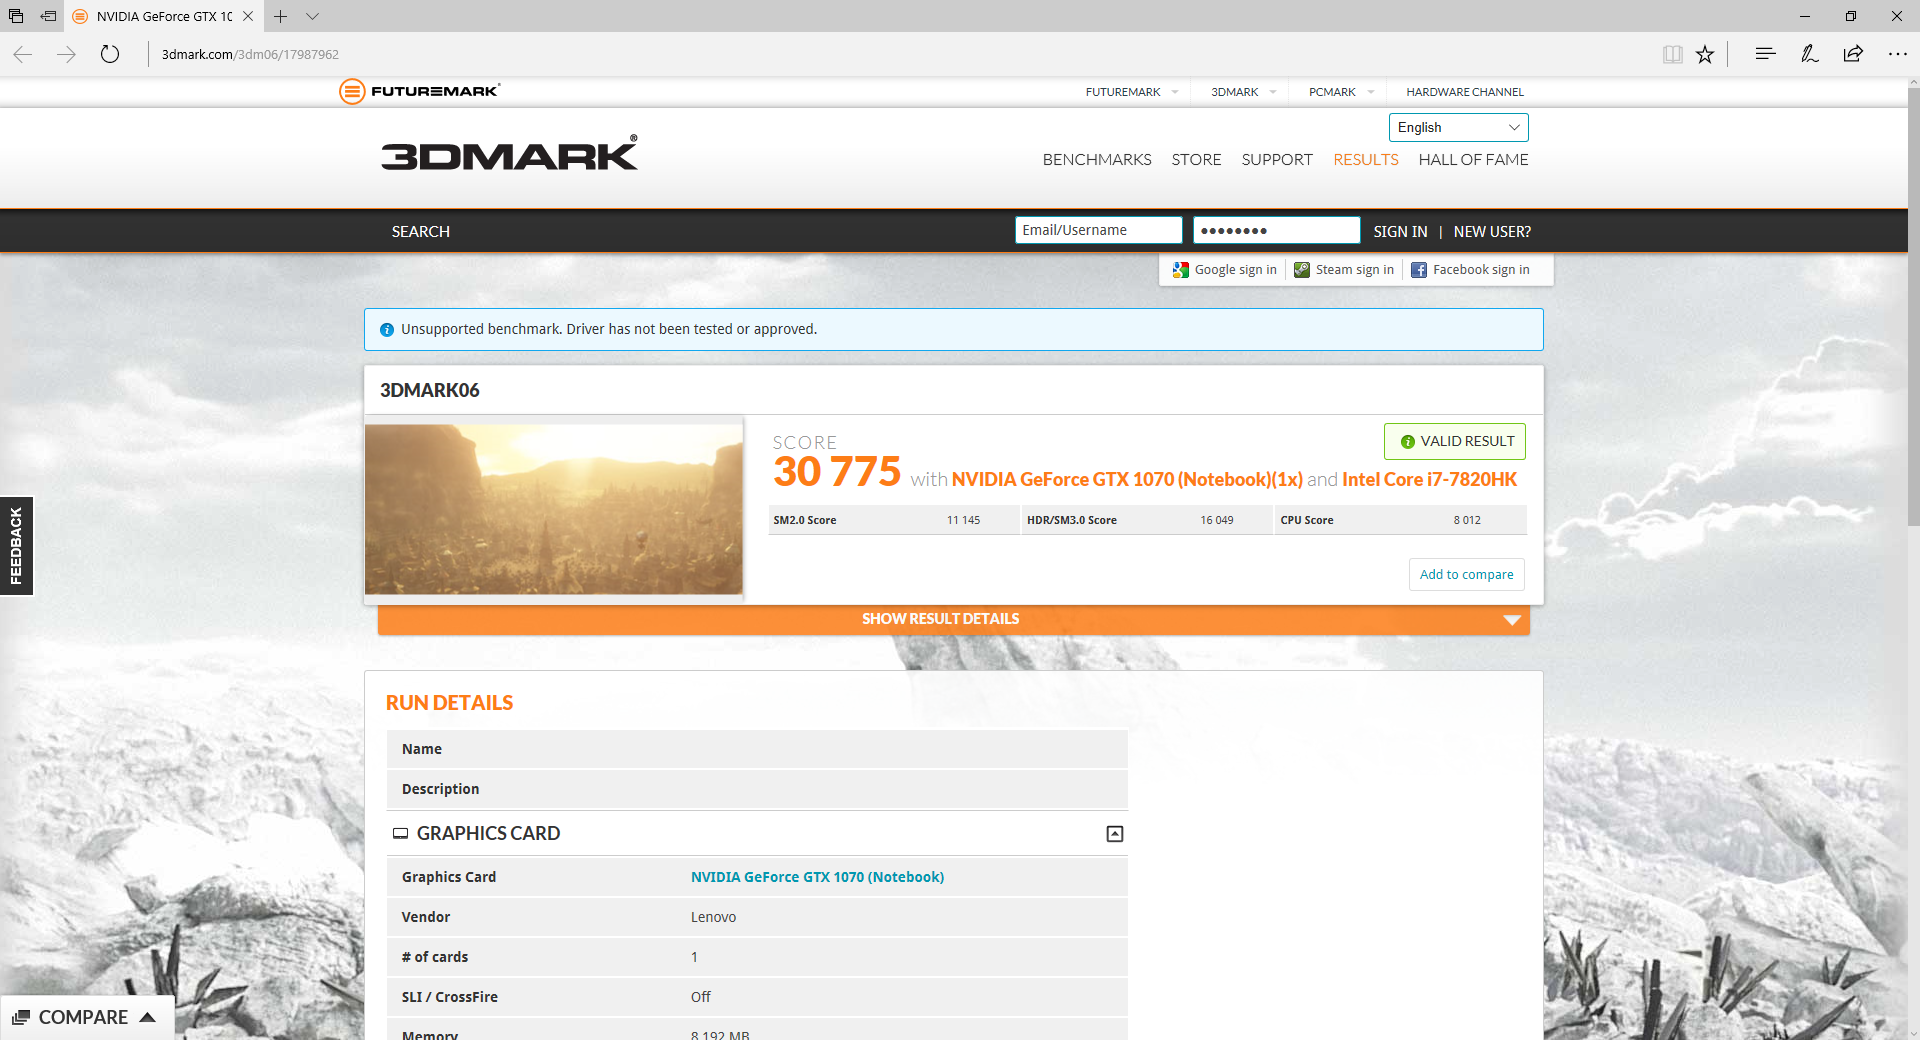Click the SIGN IN button
The image size is (1920, 1040).
click(1400, 231)
